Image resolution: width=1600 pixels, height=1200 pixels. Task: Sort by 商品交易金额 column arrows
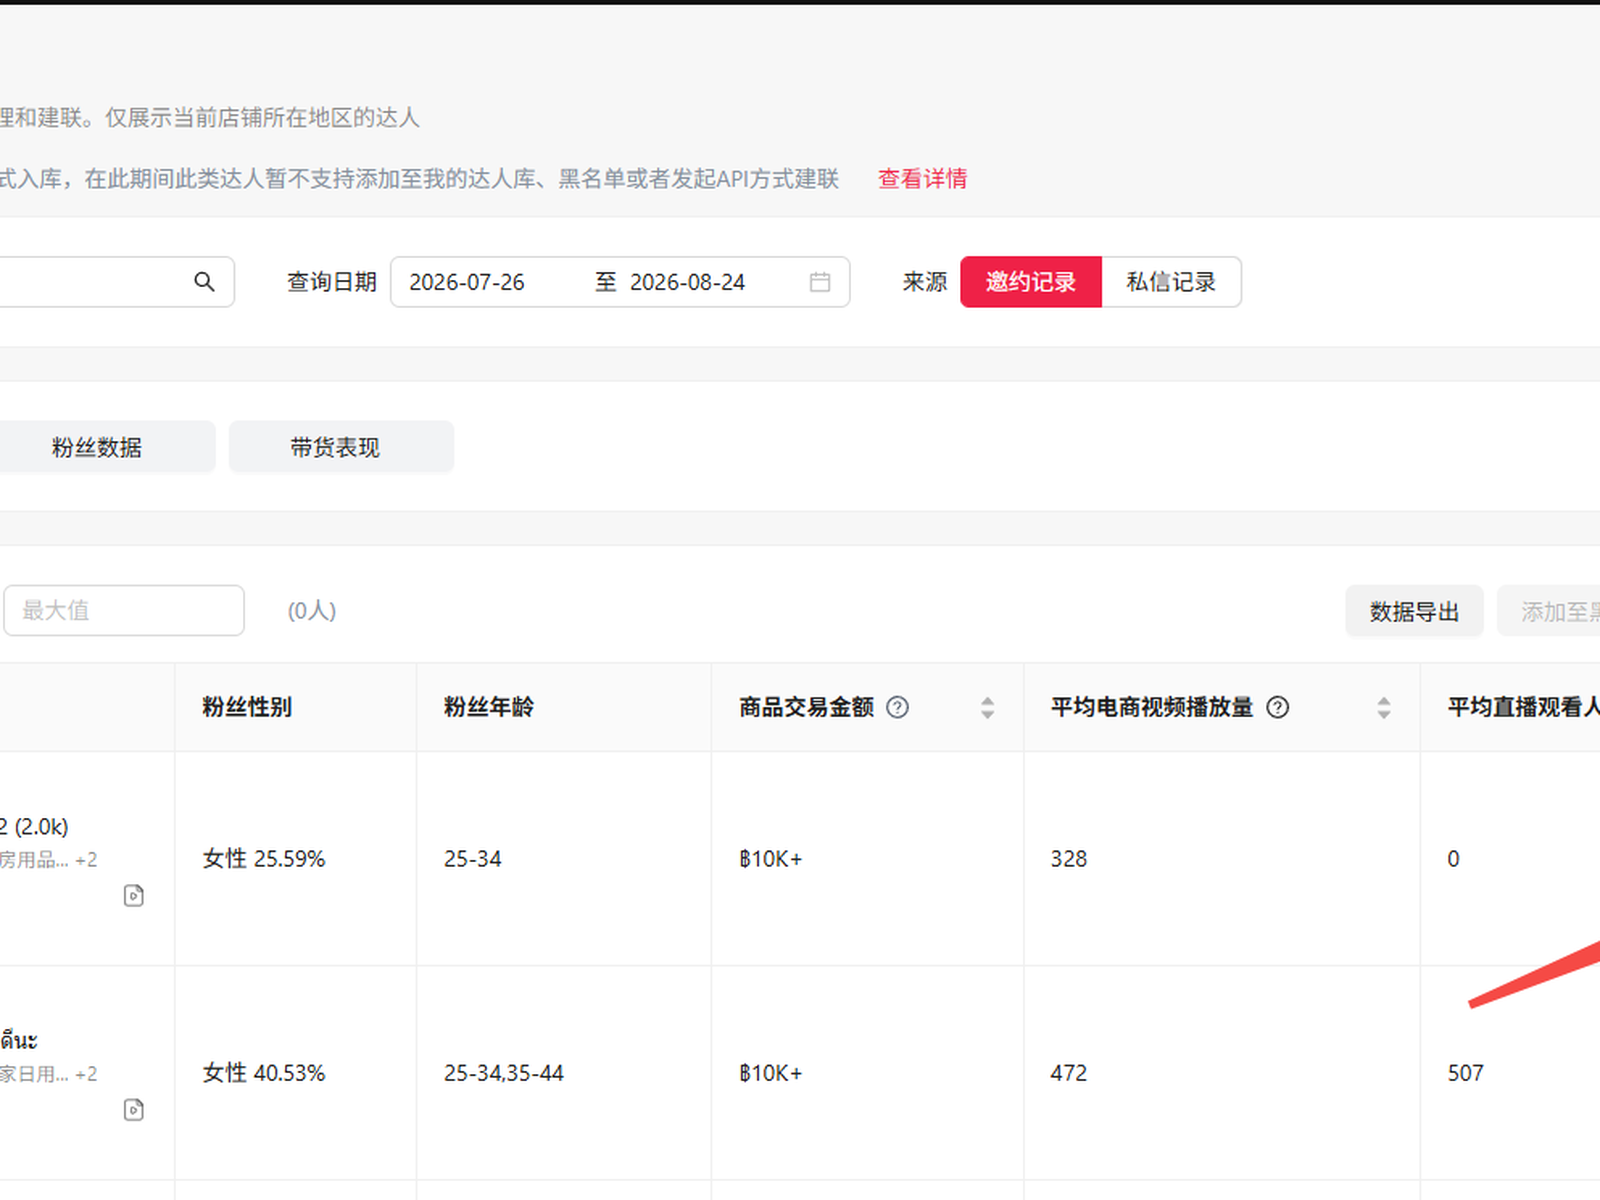point(987,708)
